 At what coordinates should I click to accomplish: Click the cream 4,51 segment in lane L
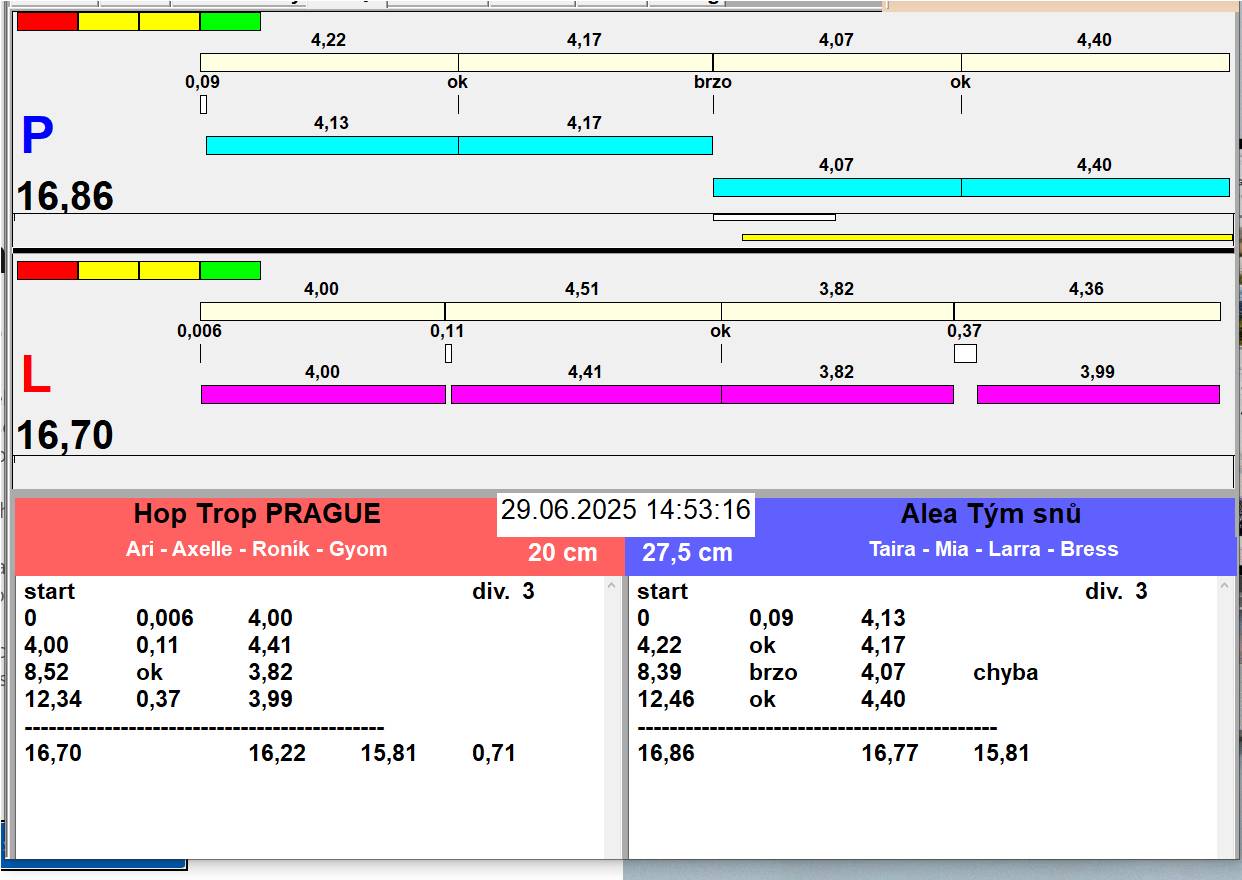coord(583,311)
